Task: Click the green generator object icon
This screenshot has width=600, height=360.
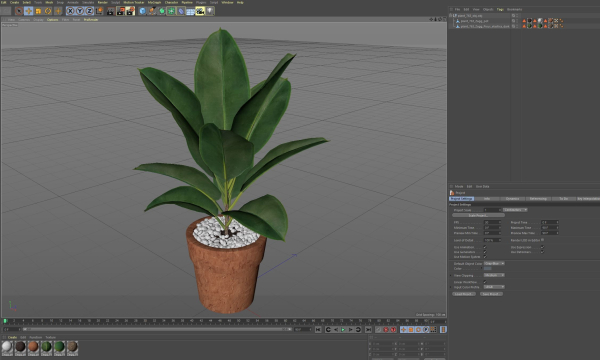Action: coord(161,11)
